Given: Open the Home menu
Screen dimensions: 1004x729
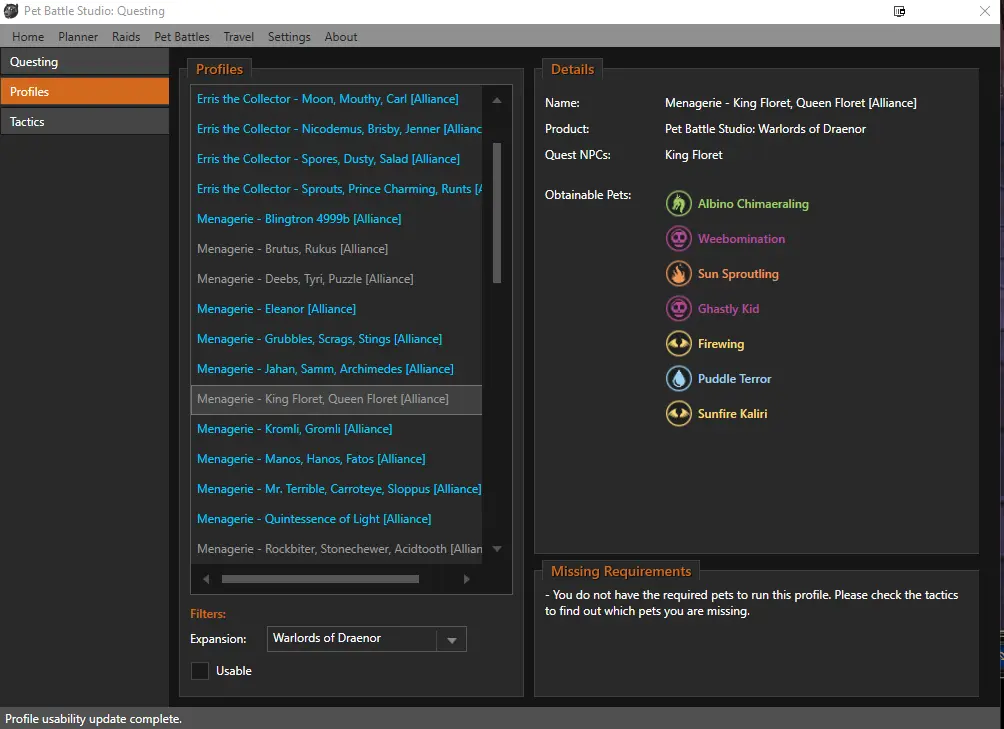Looking at the screenshot, I should 28,36.
